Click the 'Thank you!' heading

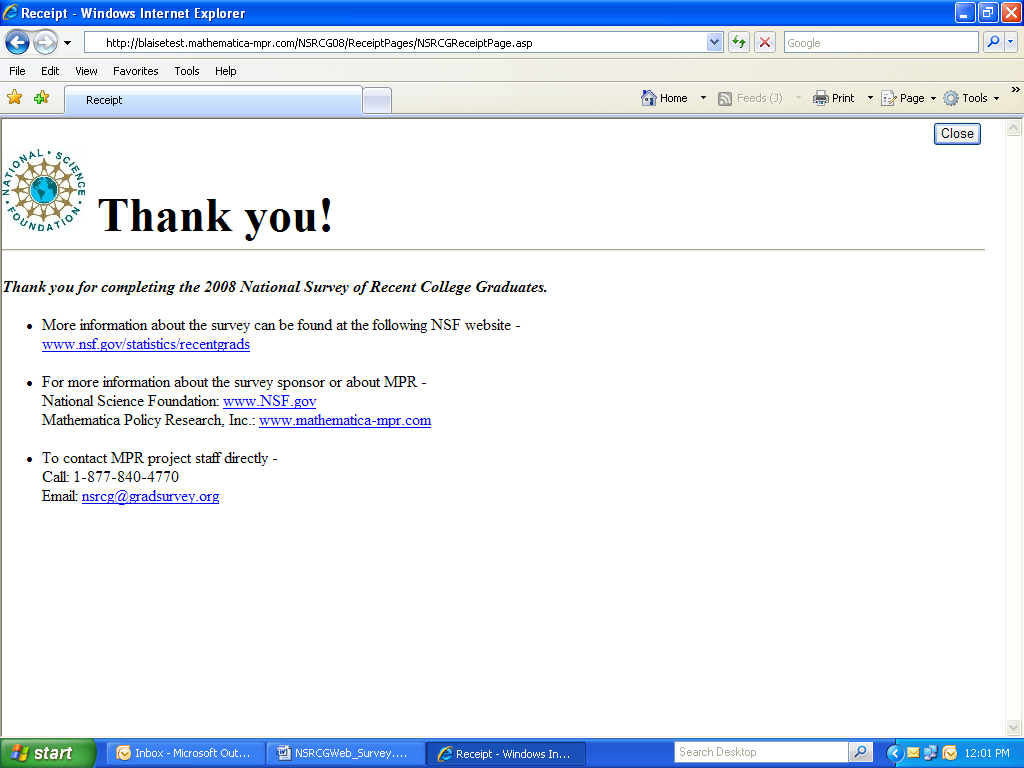click(x=216, y=216)
